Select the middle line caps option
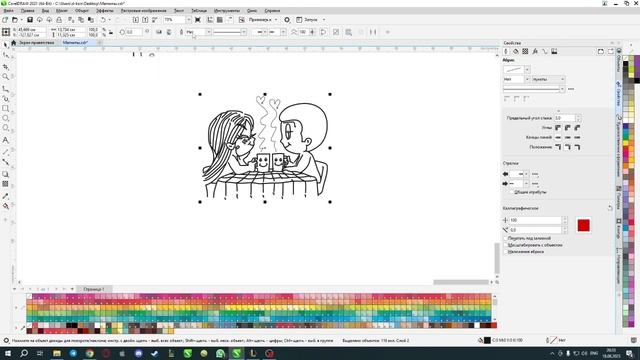Viewport: 640px width, 360px height. [x=568, y=137]
